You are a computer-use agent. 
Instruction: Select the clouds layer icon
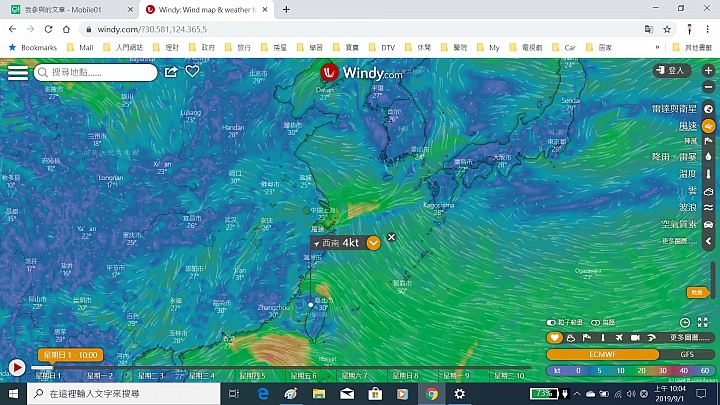(709, 191)
